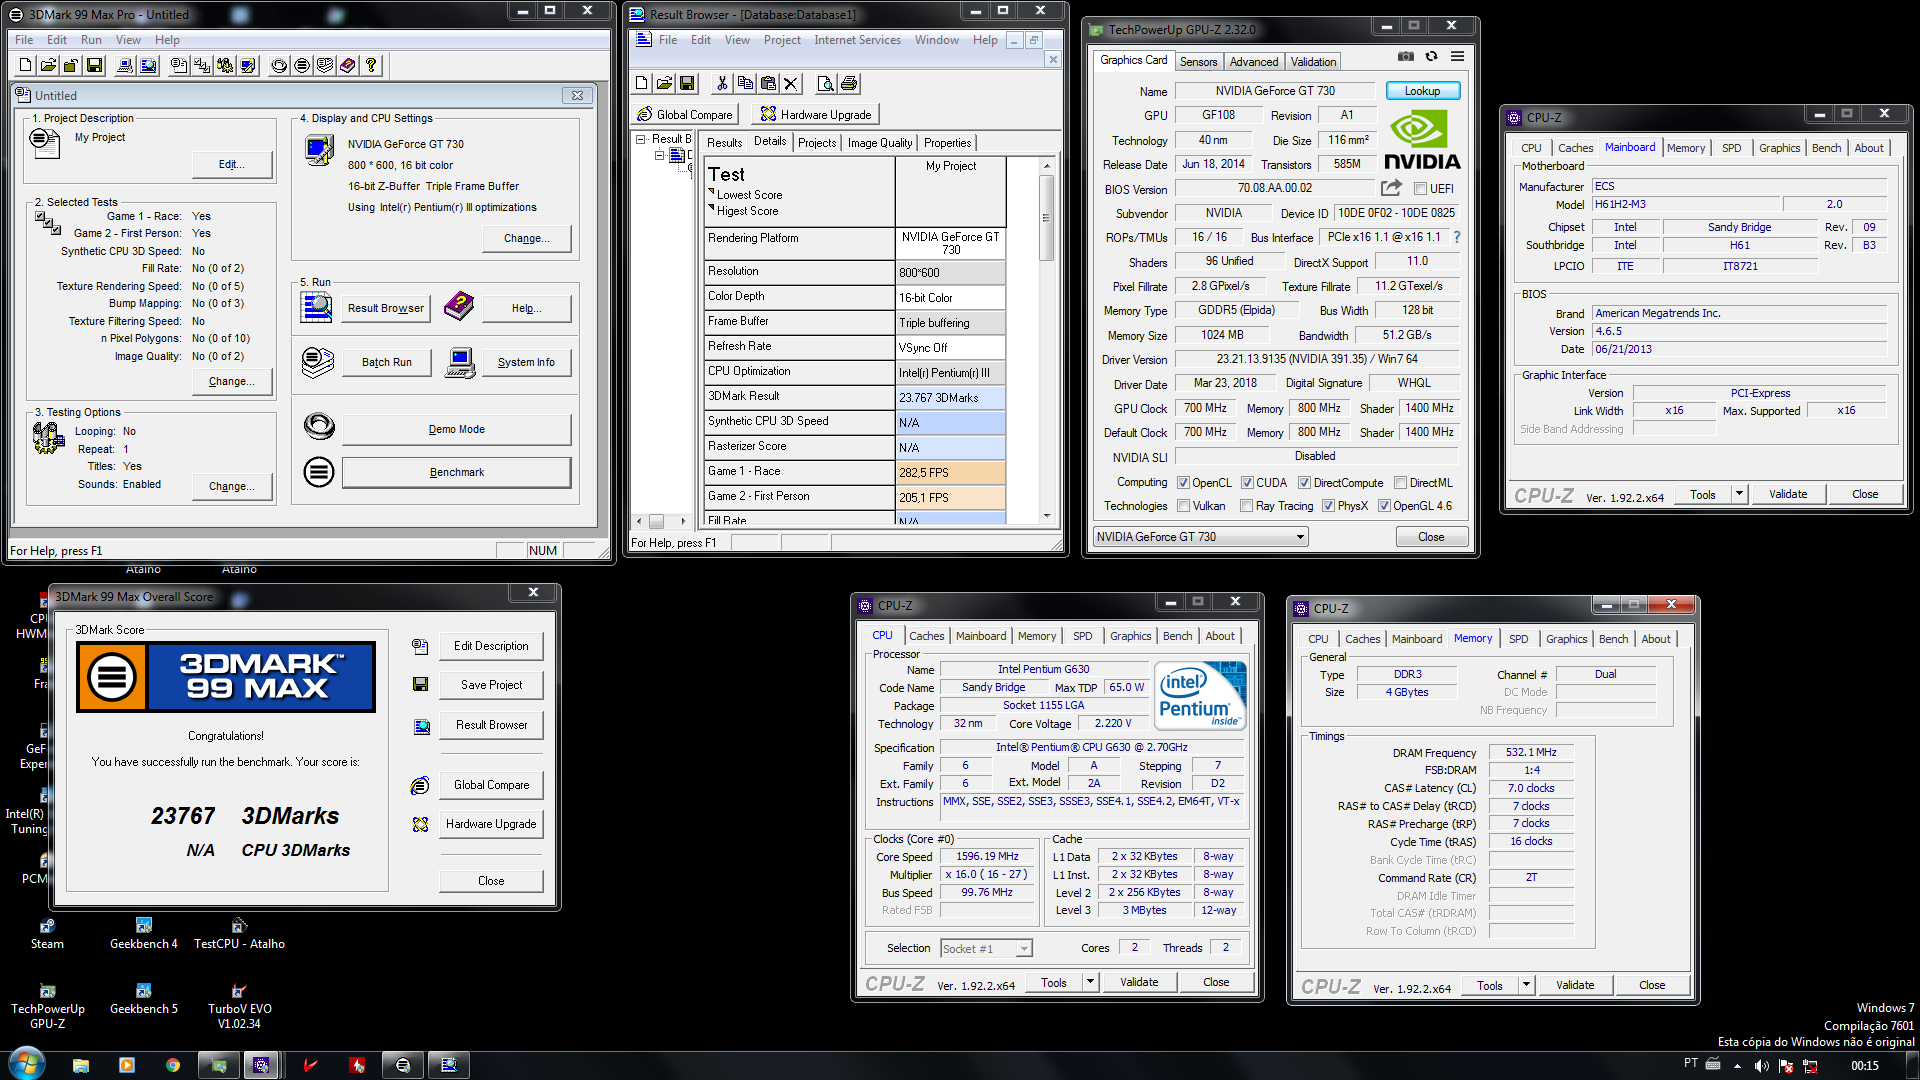Toggle UEFI checkbox in GPU-Z
1920x1080 pixels.
1420,189
